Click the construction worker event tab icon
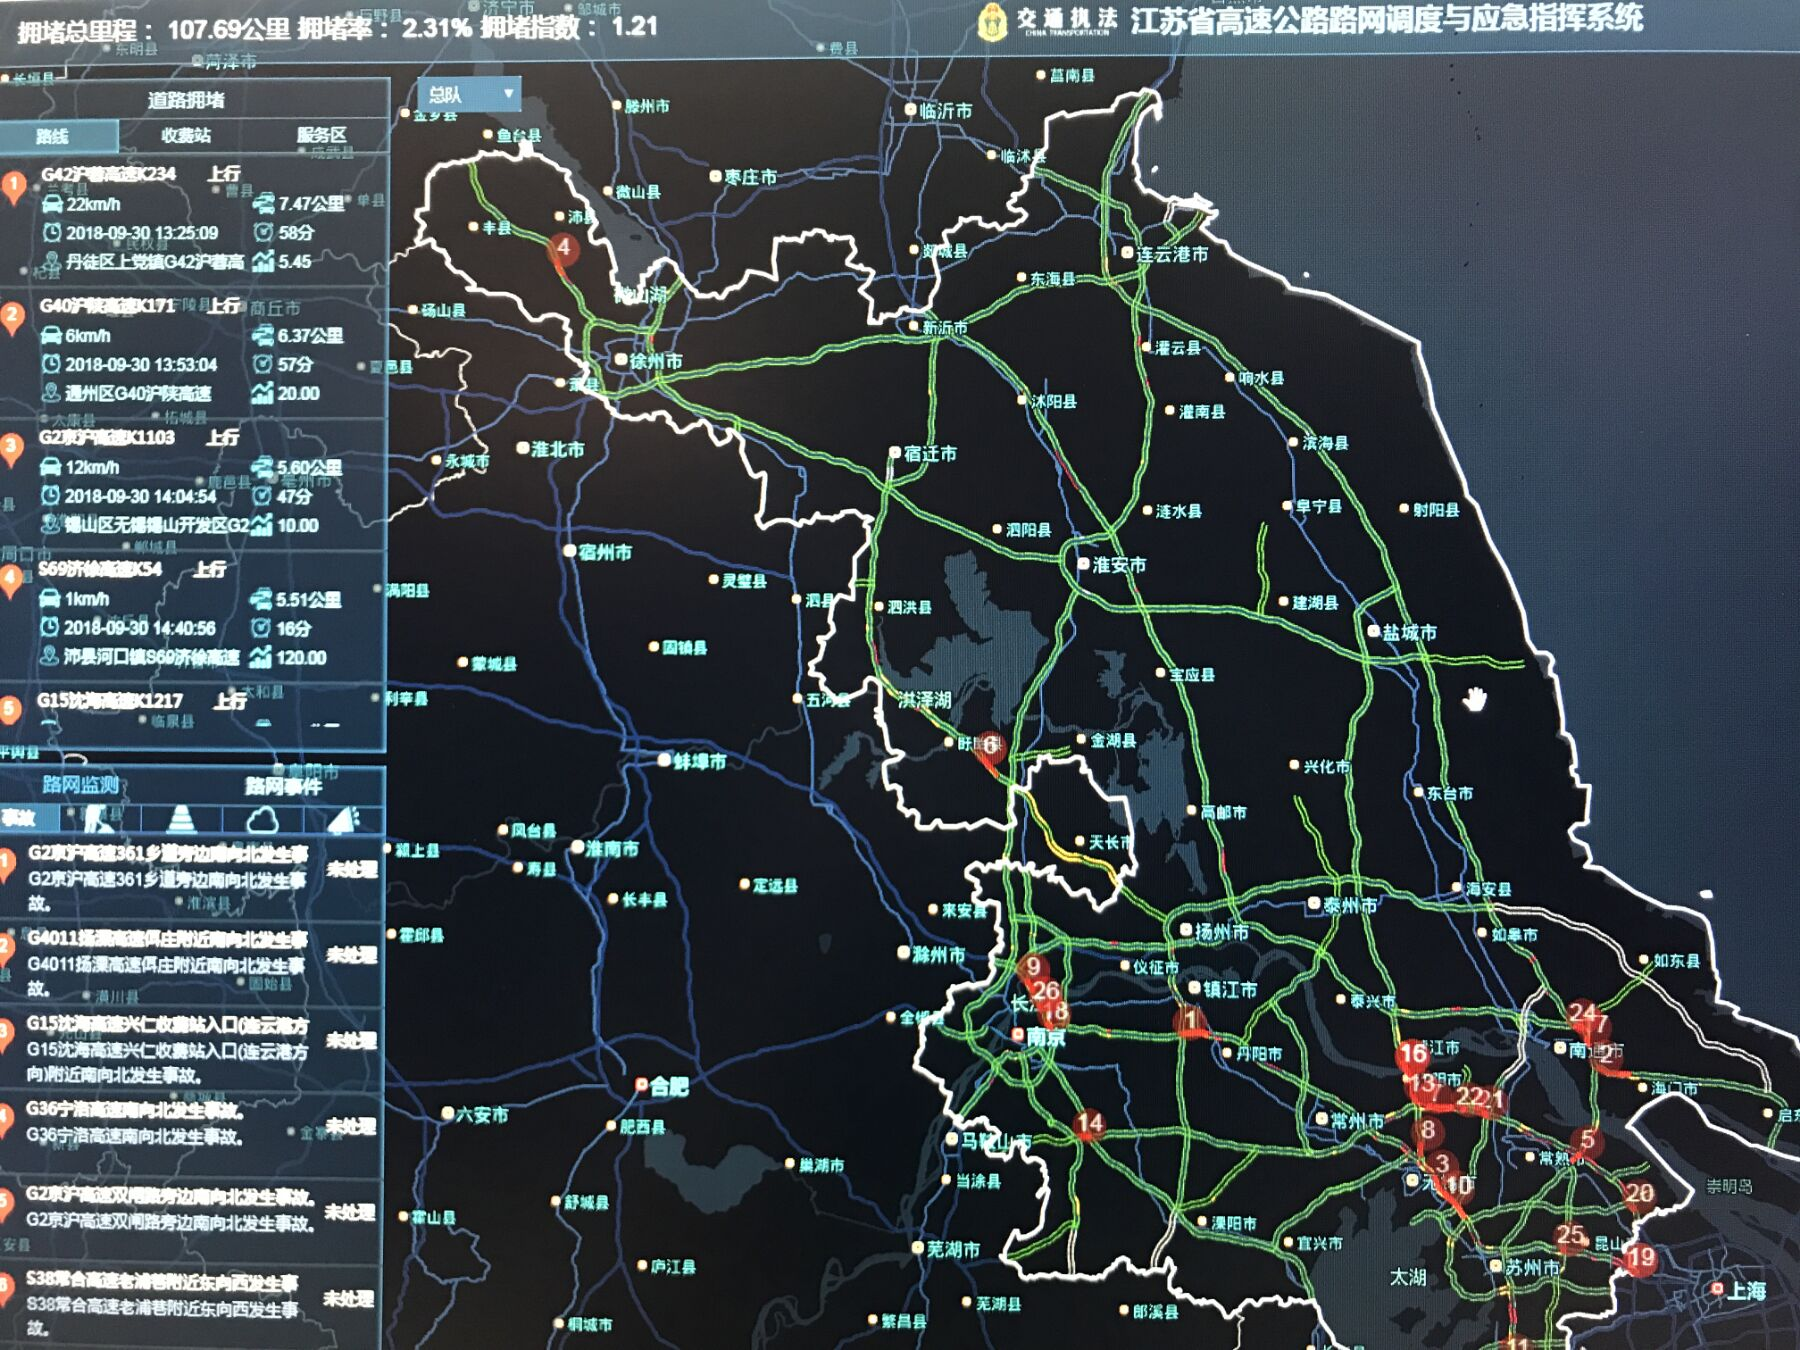1800x1350 pixels. [99, 820]
